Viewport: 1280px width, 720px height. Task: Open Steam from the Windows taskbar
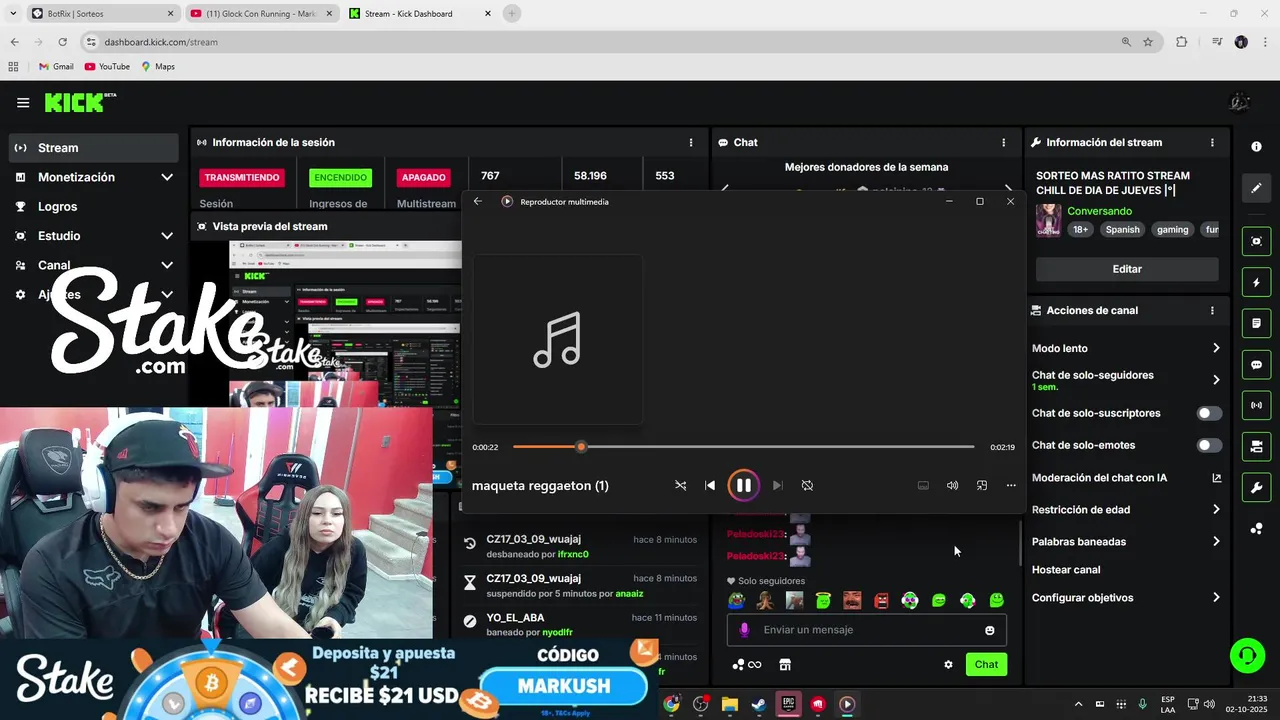(759, 704)
